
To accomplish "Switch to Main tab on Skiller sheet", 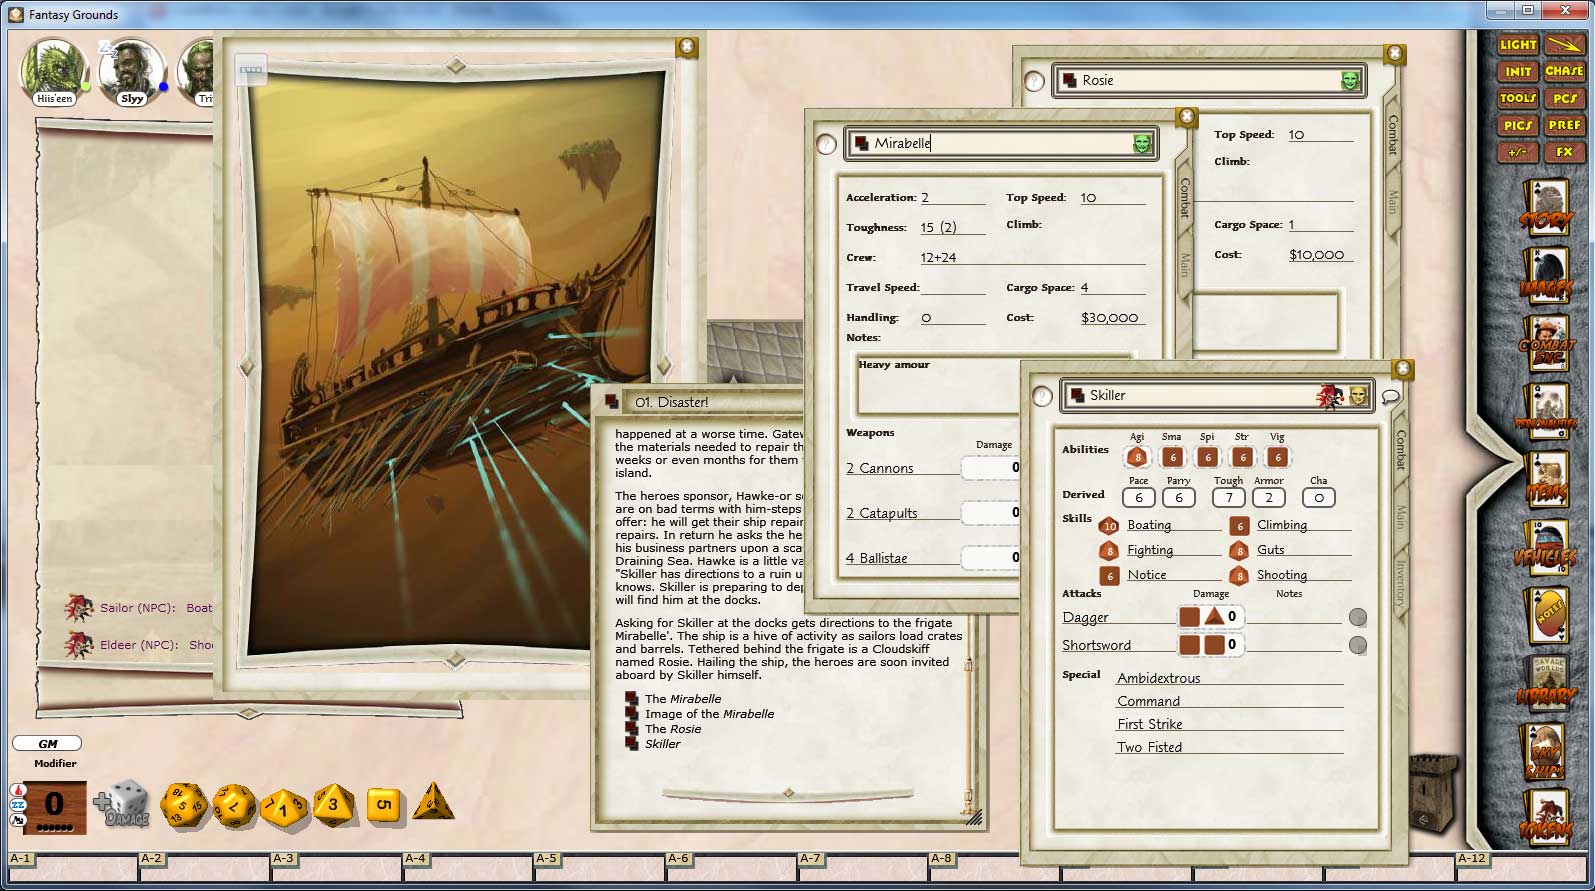I will coord(1400,516).
